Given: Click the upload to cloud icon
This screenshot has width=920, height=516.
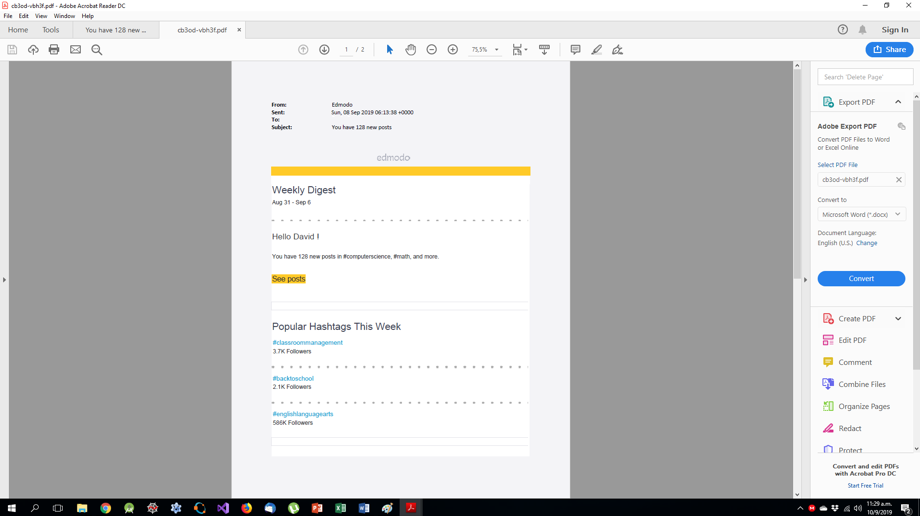Looking at the screenshot, I should click(x=33, y=50).
